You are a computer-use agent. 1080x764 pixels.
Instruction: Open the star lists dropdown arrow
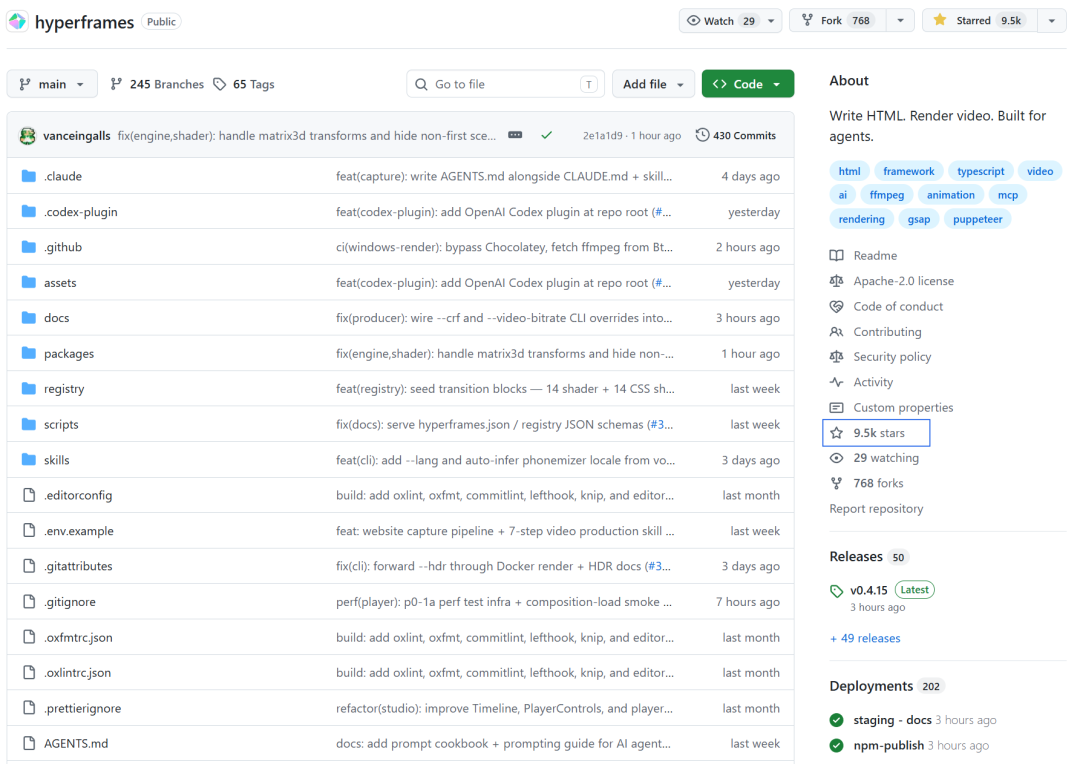(1051, 21)
